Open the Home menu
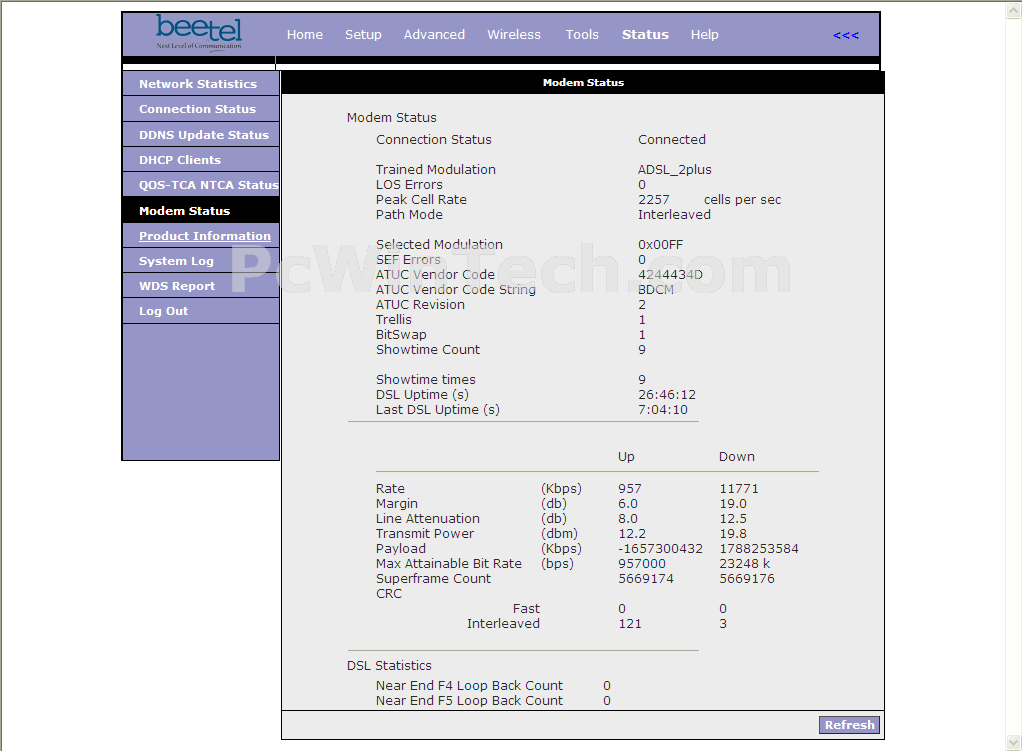Viewport: 1022px width, 751px height. [x=304, y=35]
